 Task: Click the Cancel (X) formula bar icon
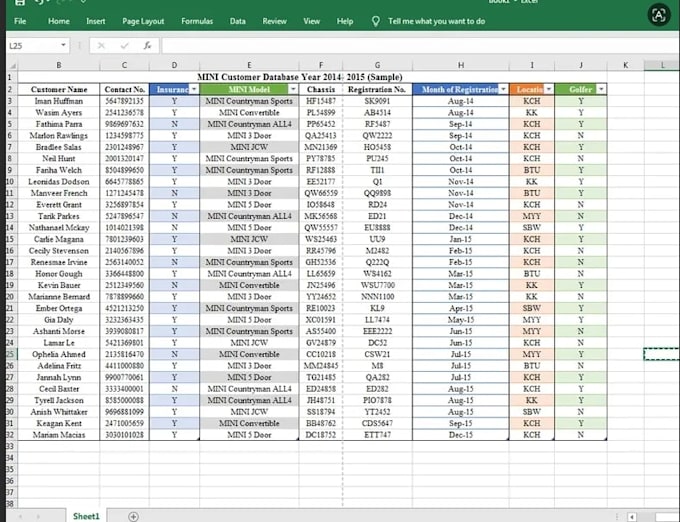pos(101,46)
